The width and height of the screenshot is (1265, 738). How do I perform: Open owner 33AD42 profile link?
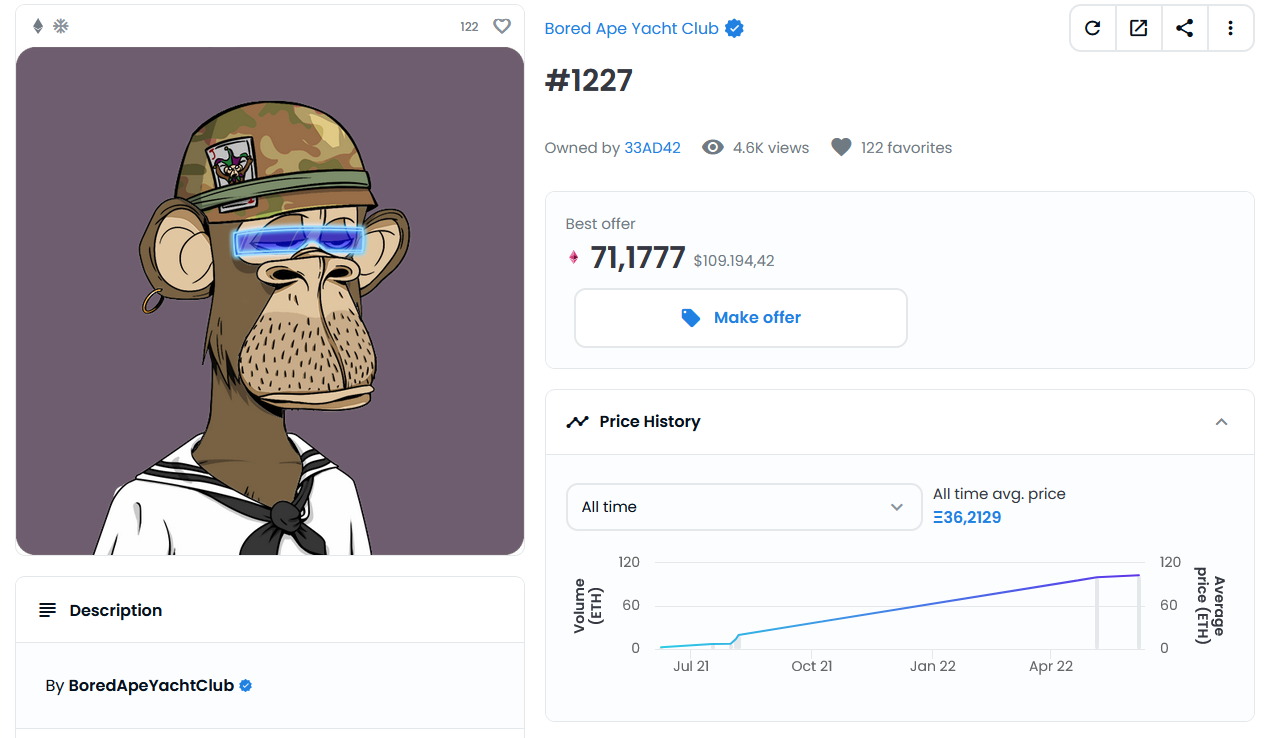(x=652, y=147)
